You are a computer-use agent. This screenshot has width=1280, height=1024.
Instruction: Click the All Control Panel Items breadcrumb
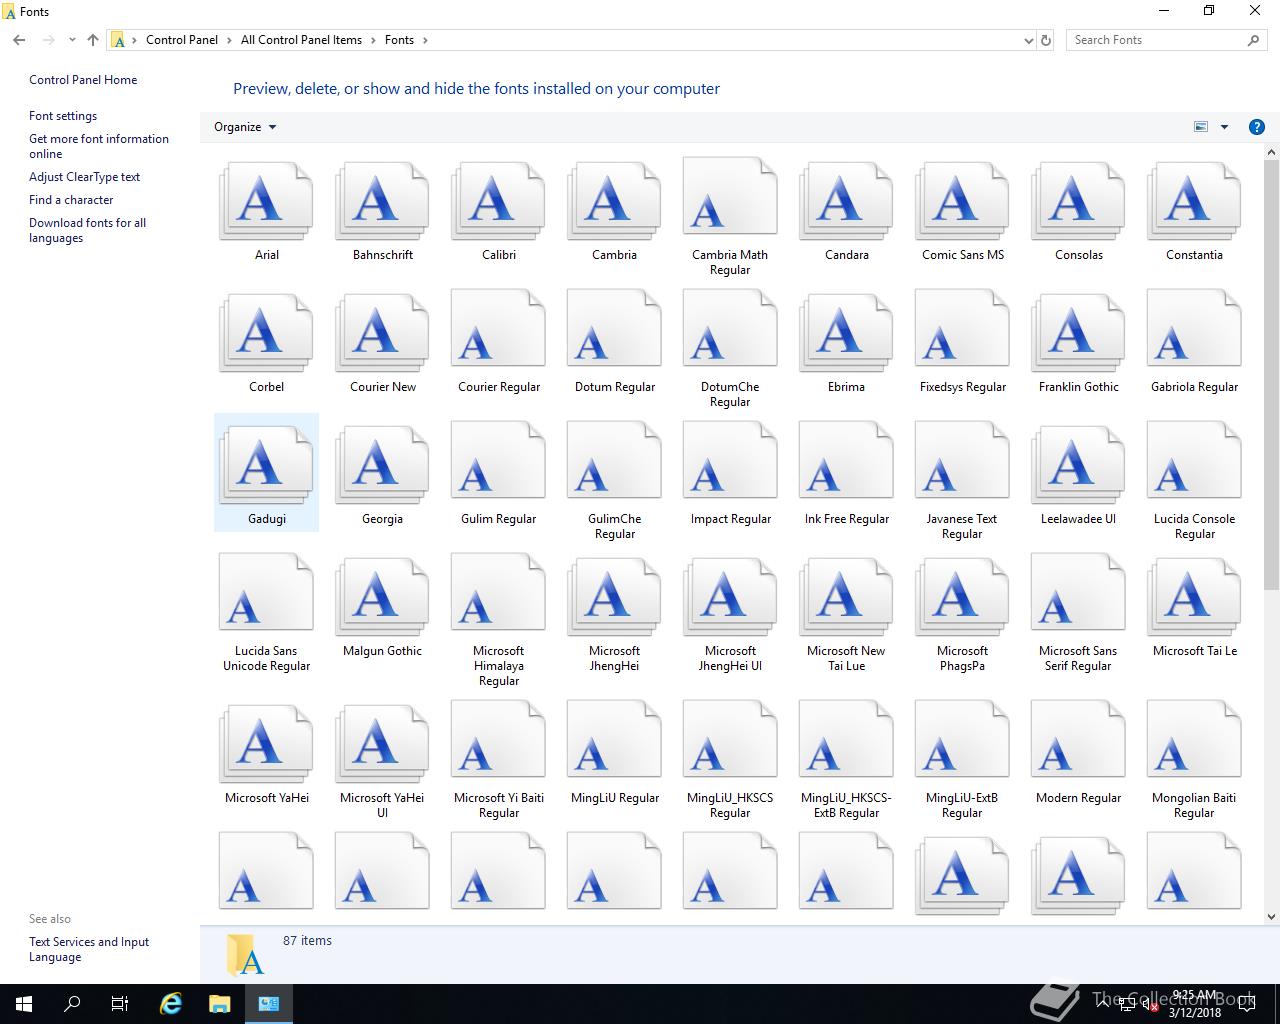point(301,40)
